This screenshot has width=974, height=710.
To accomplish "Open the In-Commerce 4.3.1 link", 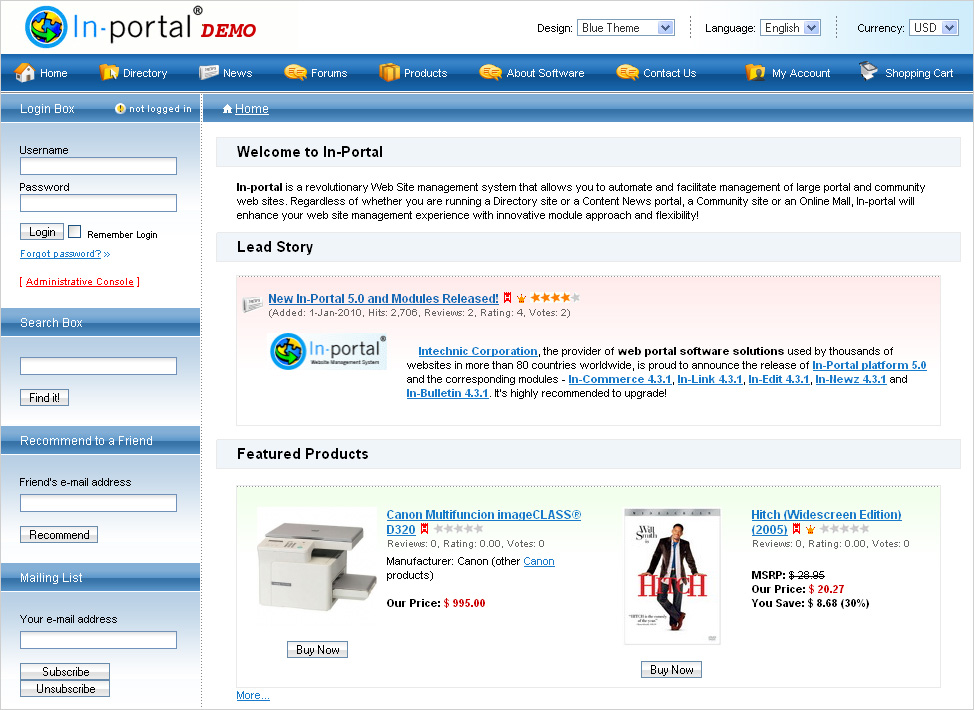I will [x=620, y=379].
